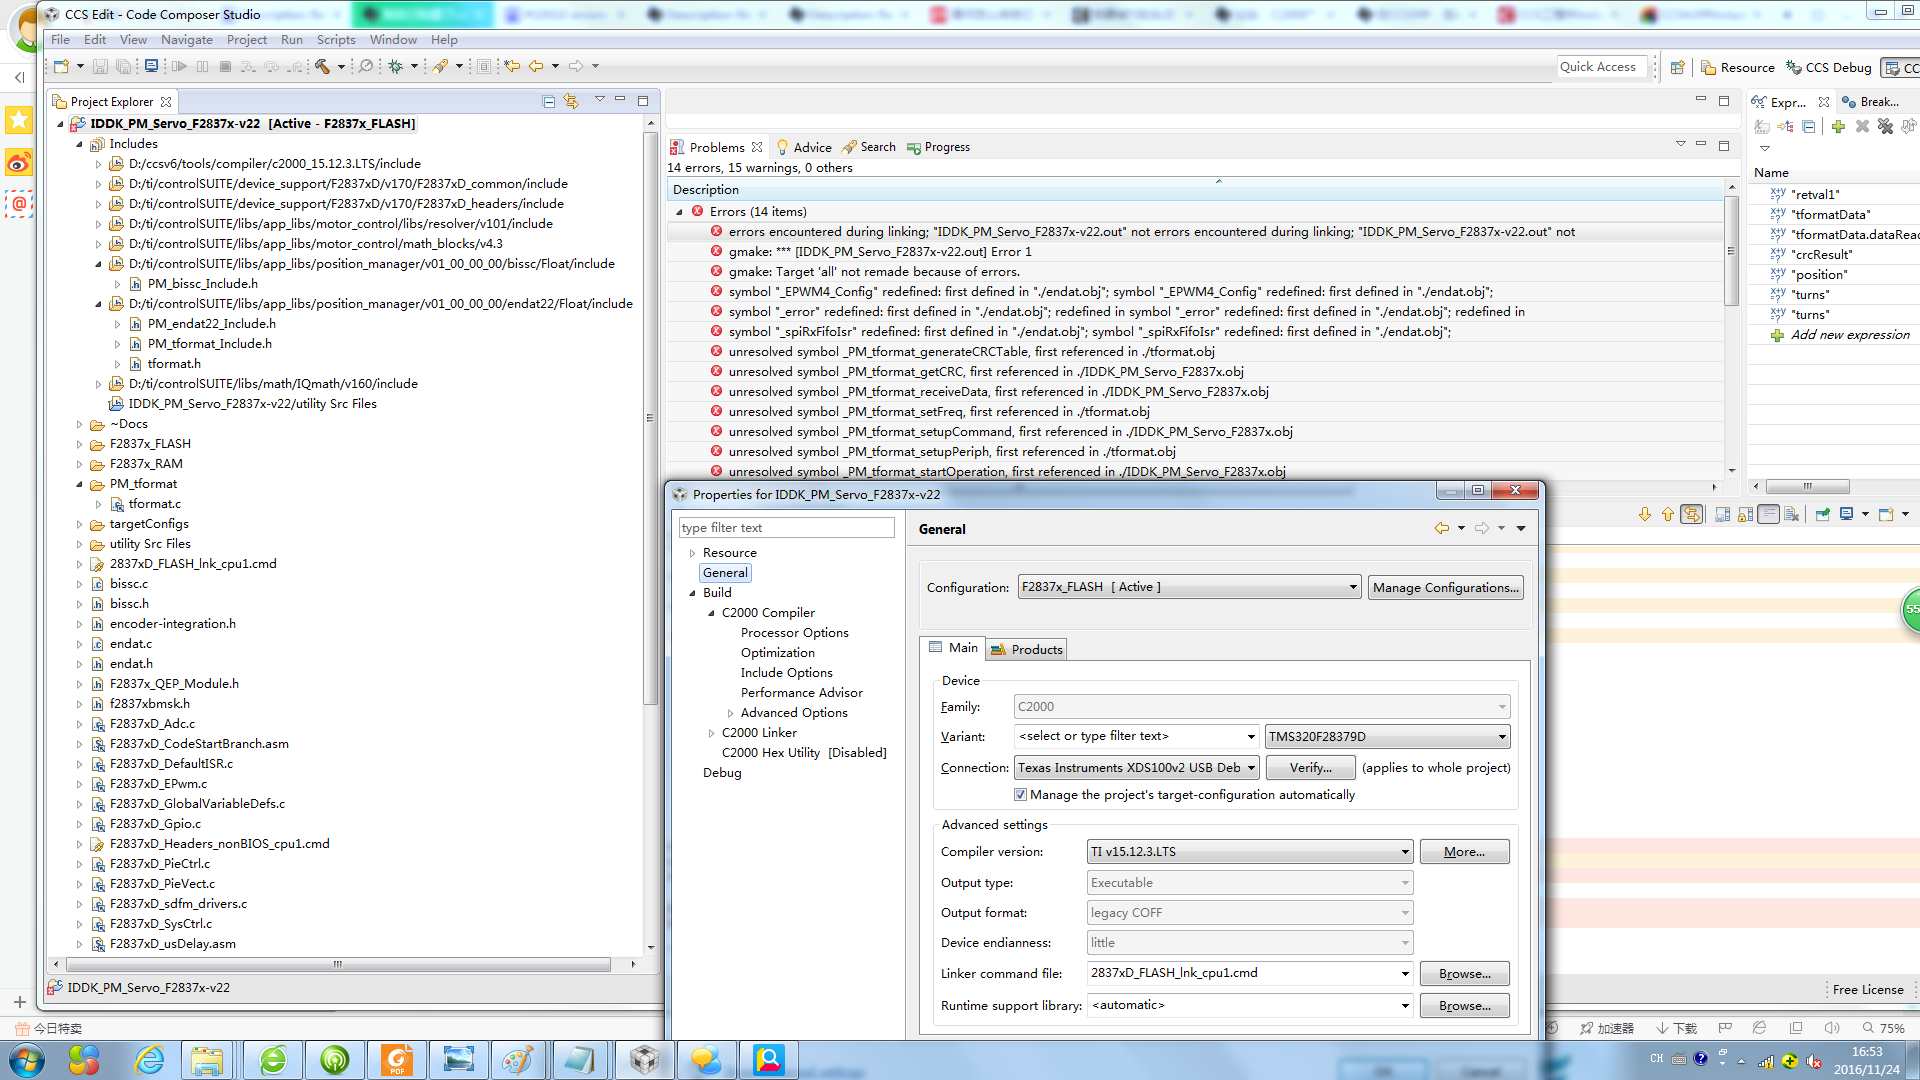Switch to the Products tab

(1027, 649)
